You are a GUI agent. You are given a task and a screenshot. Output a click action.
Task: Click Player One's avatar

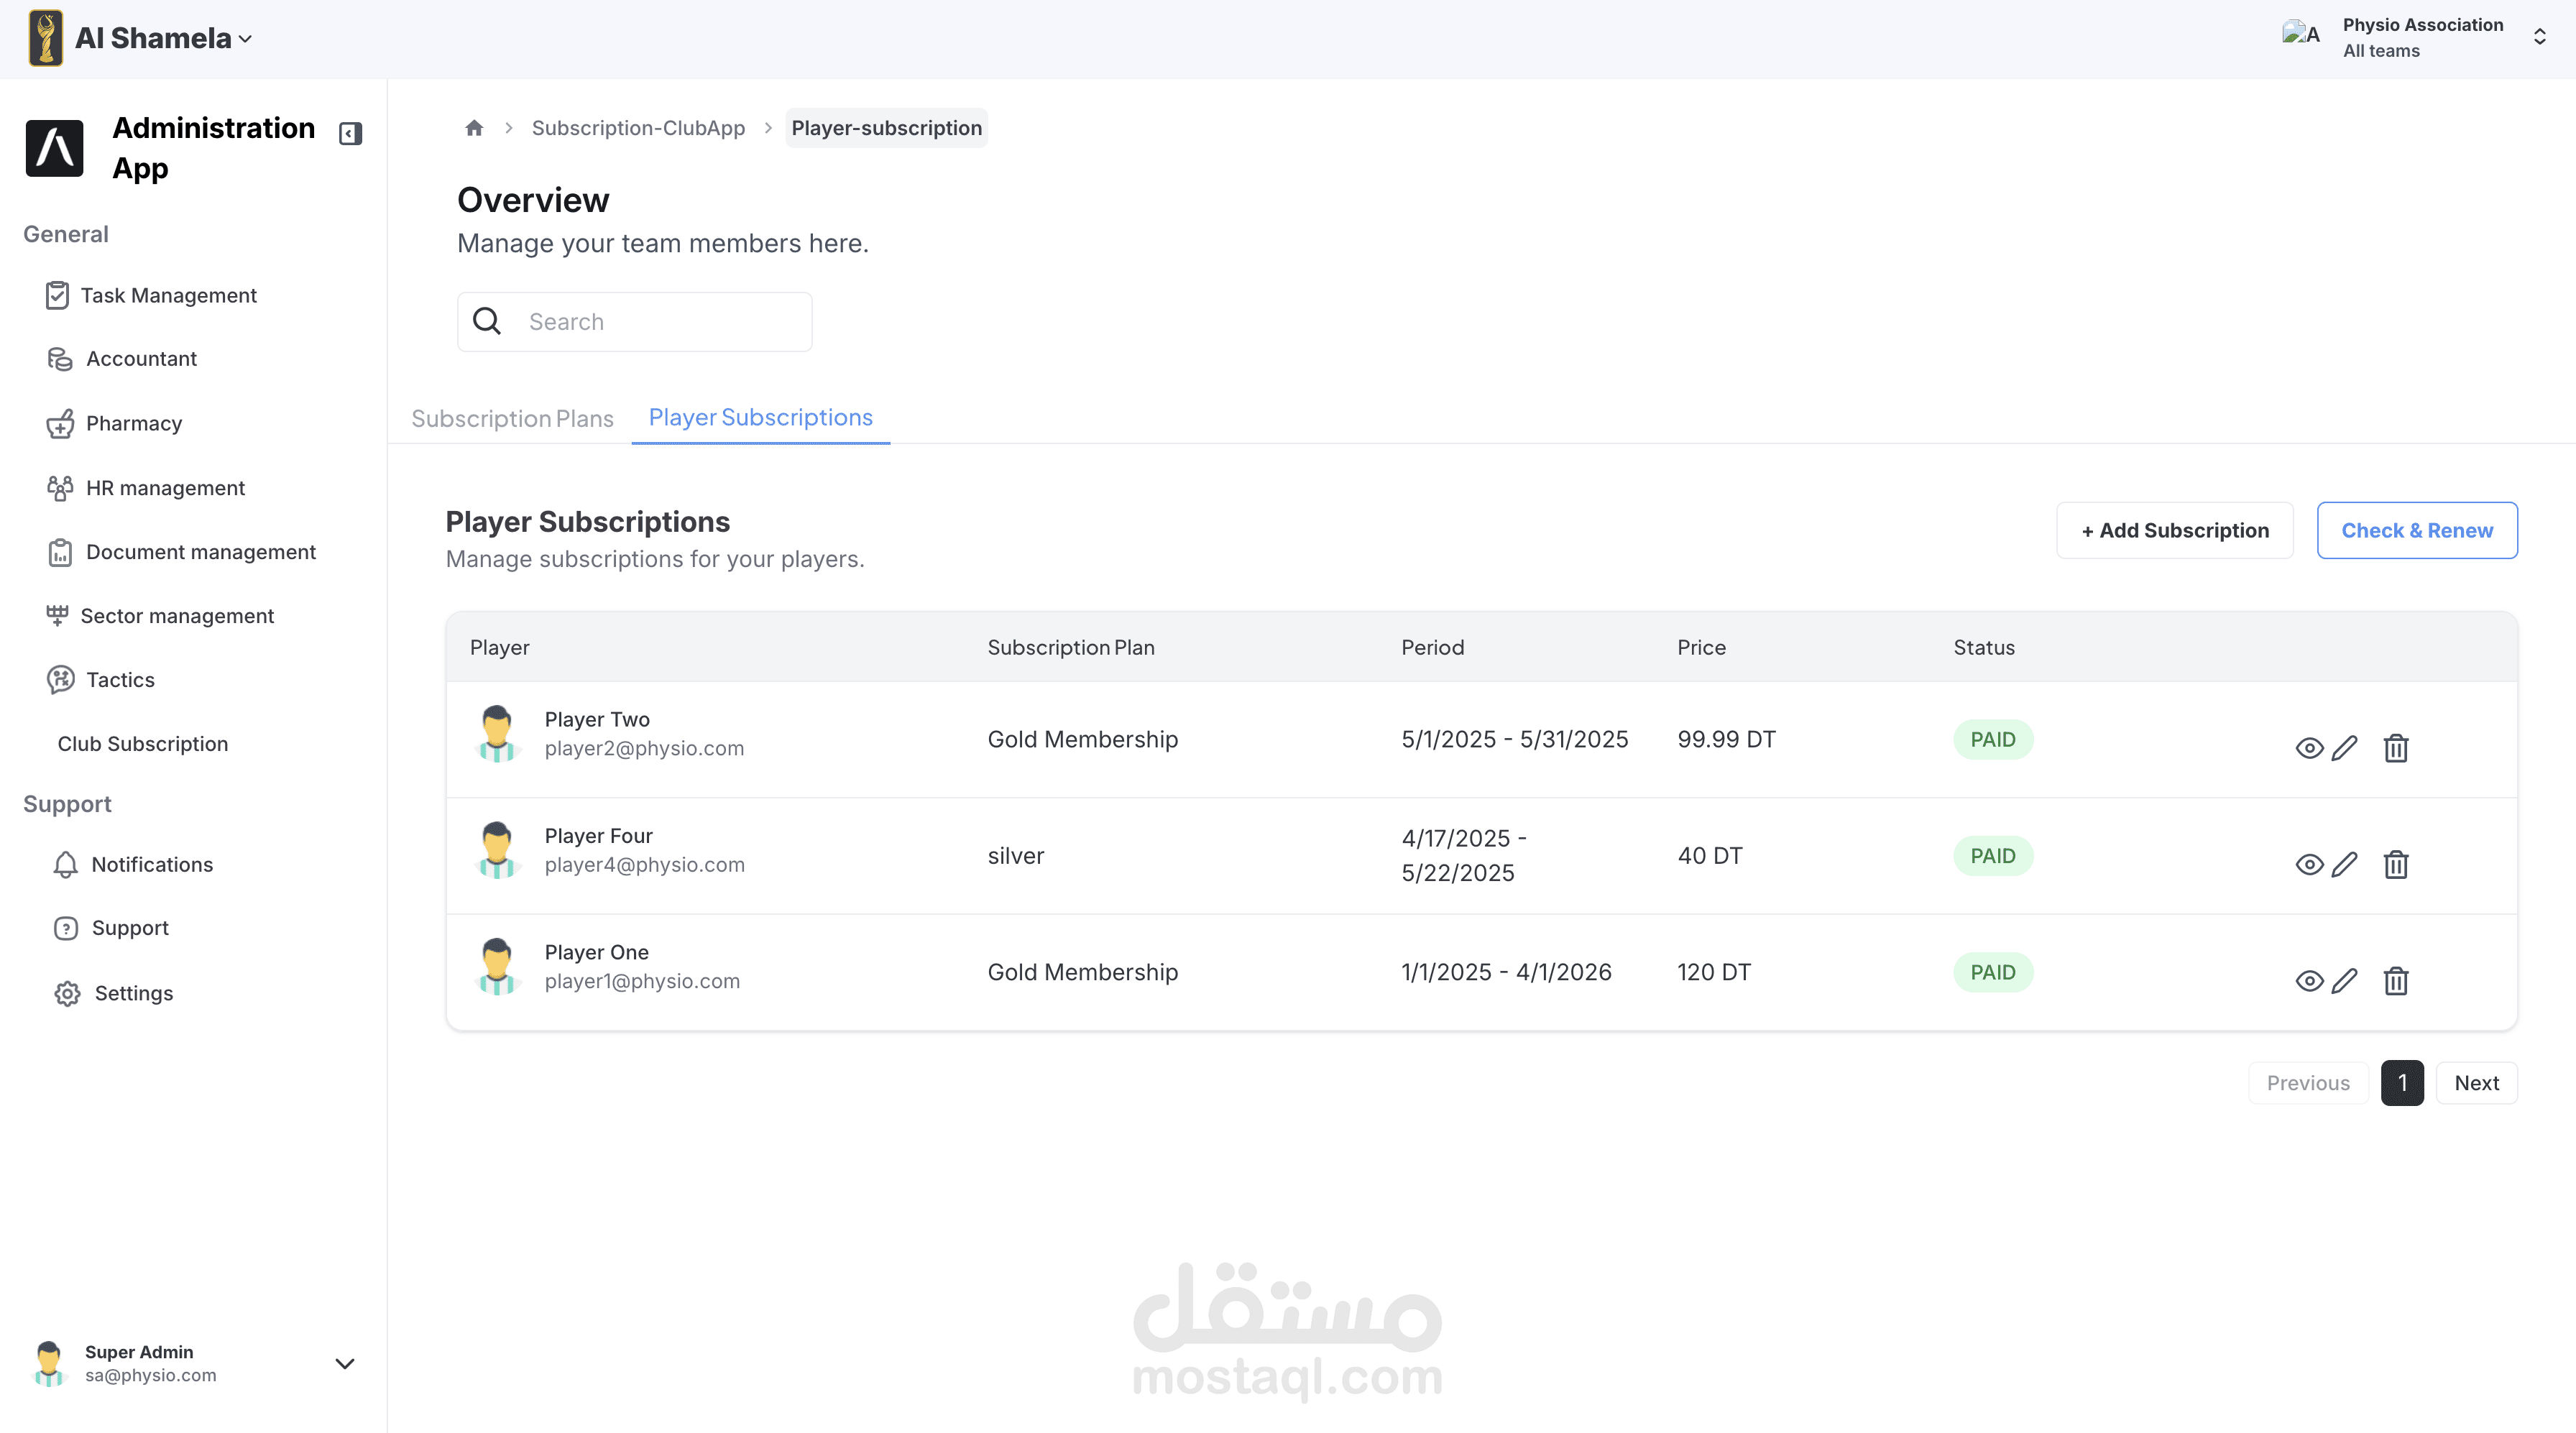click(497, 966)
